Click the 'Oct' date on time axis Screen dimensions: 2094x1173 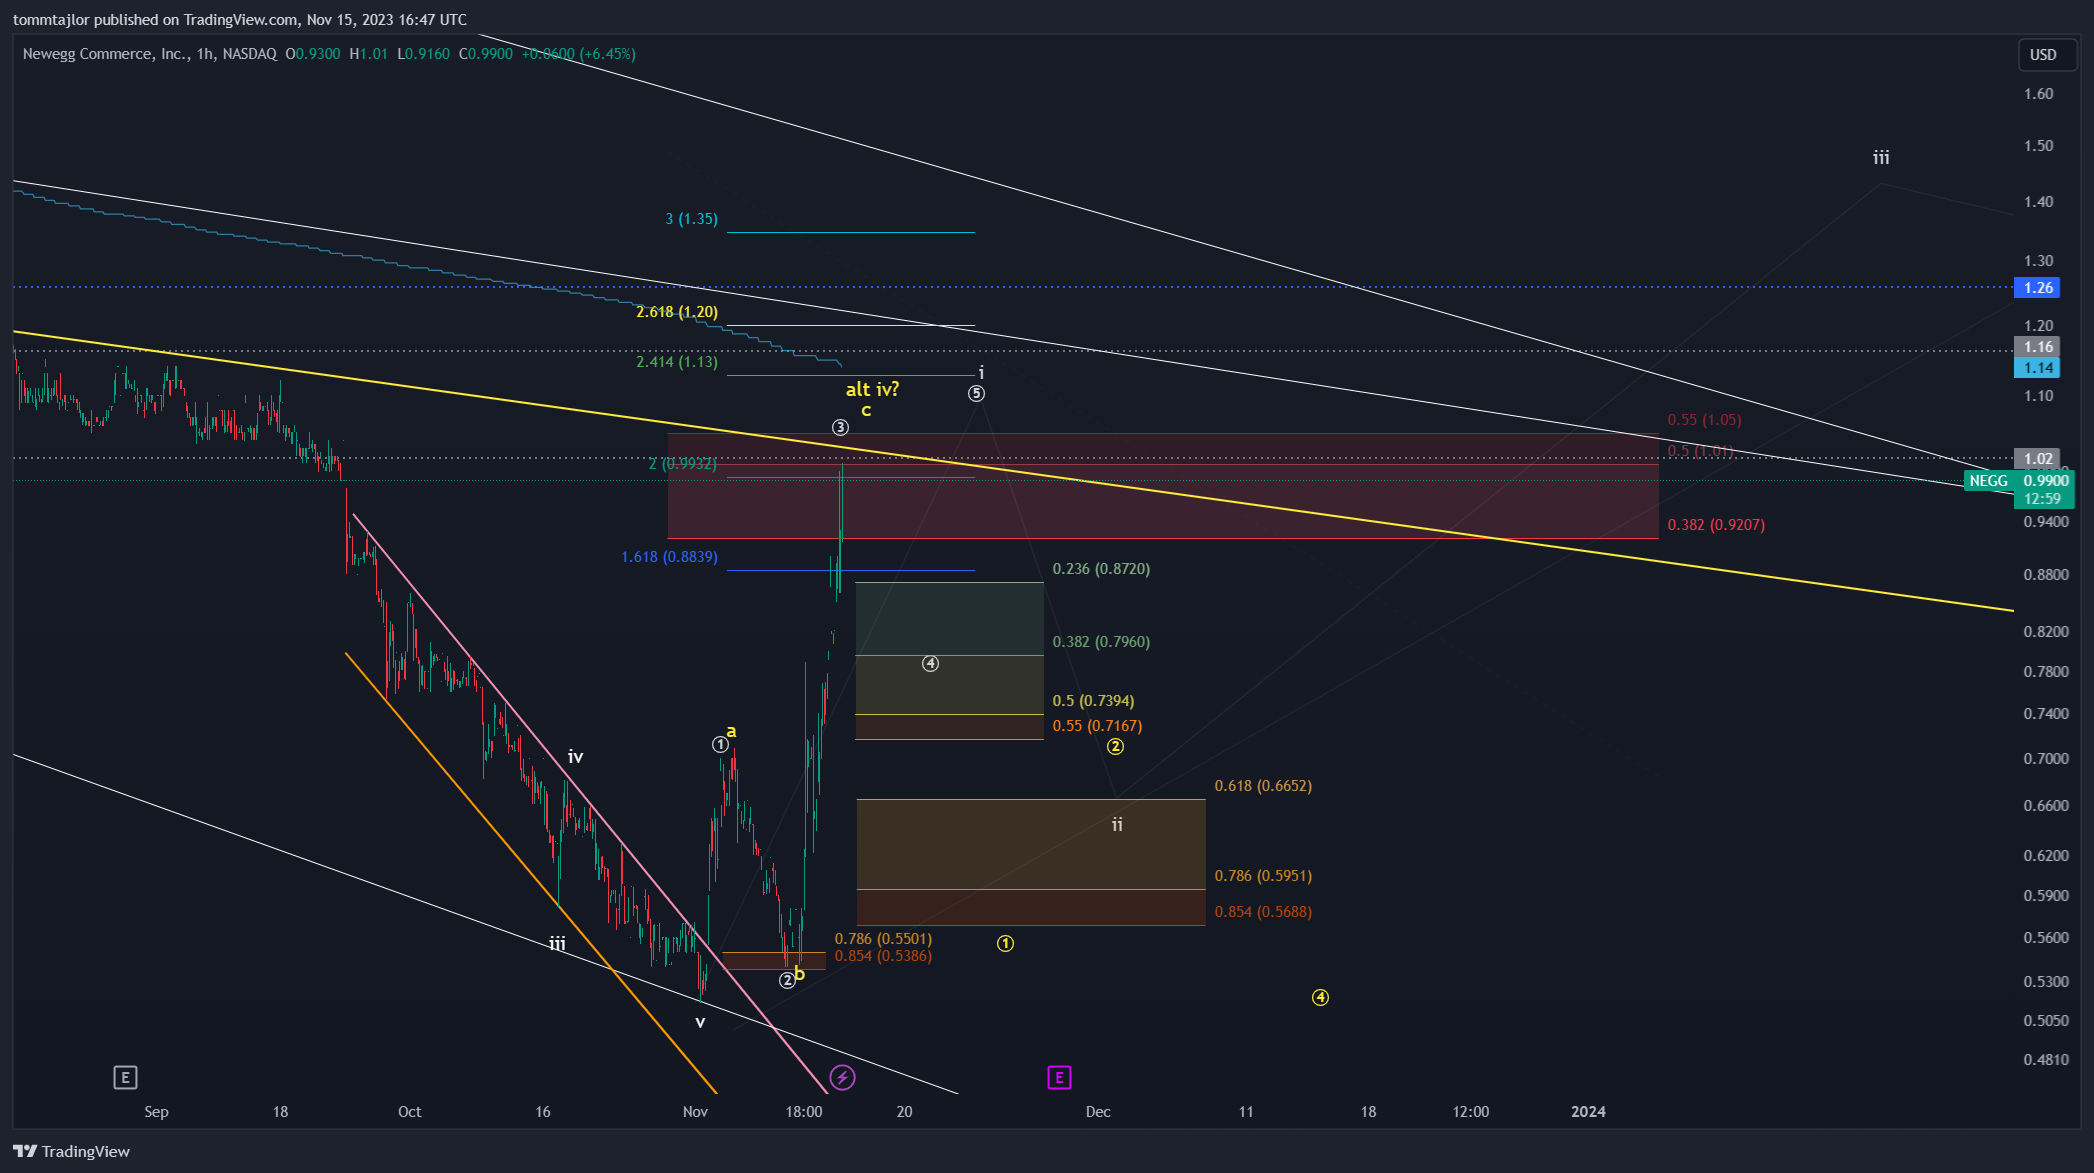[409, 1112]
